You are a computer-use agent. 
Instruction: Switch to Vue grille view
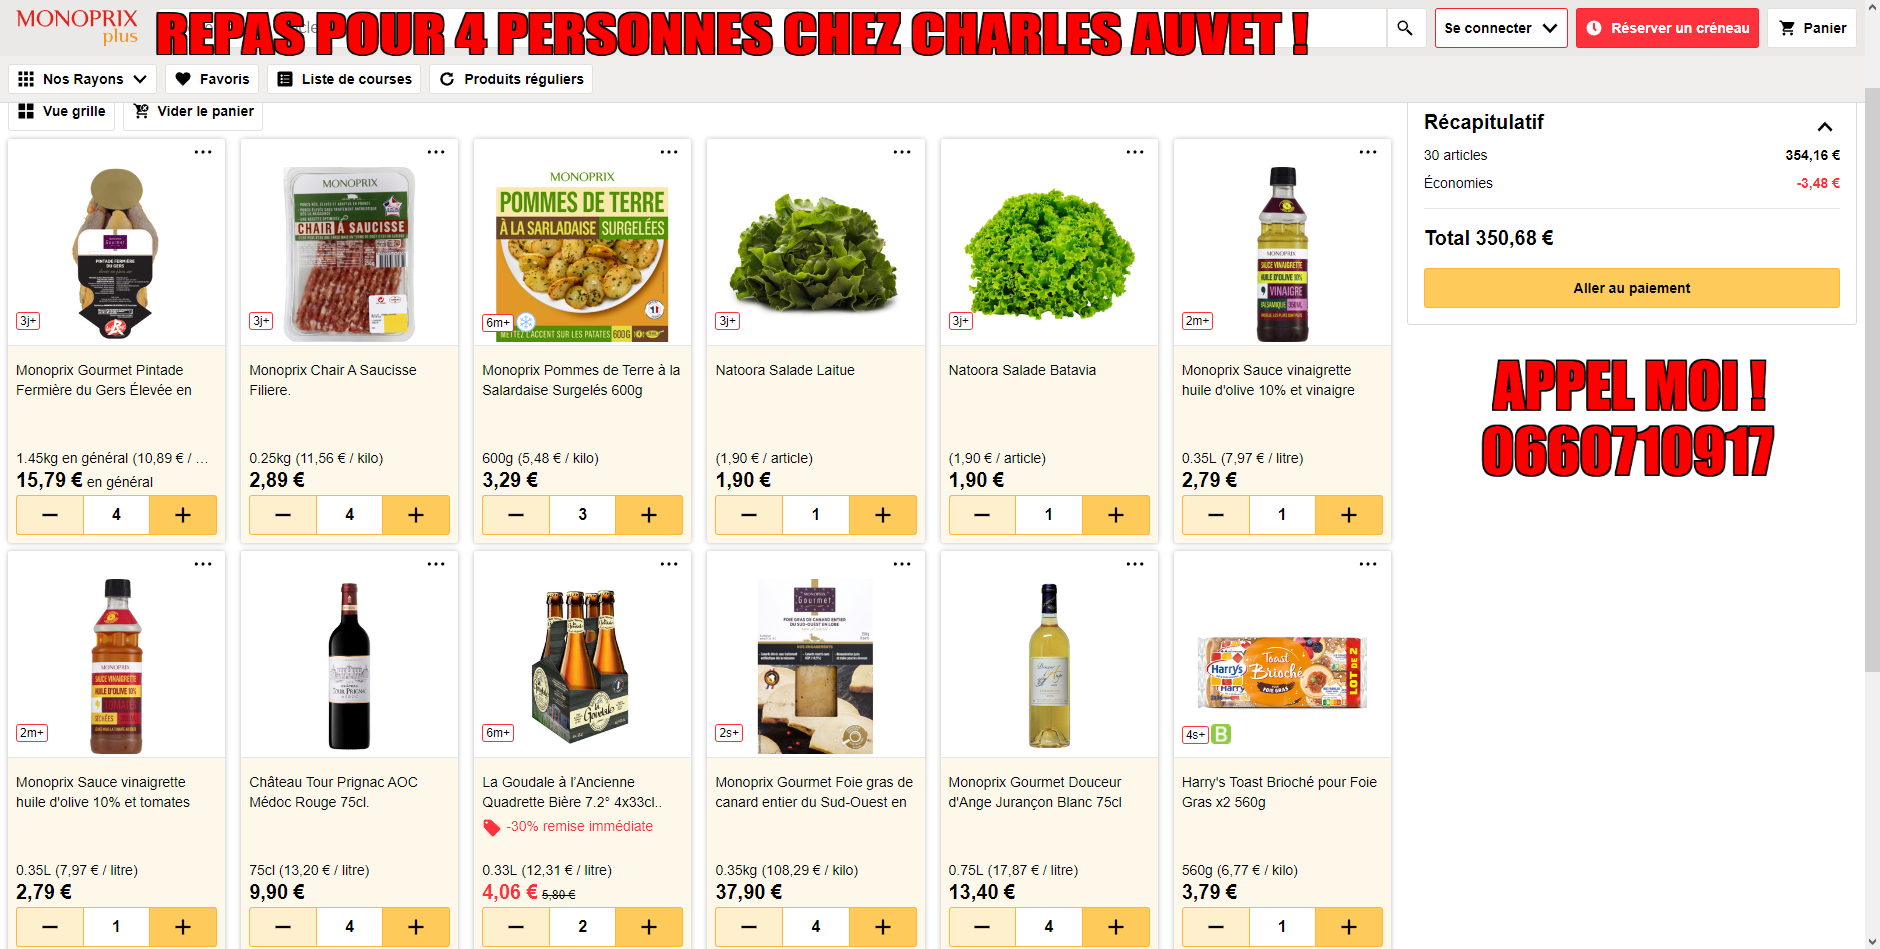click(62, 111)
